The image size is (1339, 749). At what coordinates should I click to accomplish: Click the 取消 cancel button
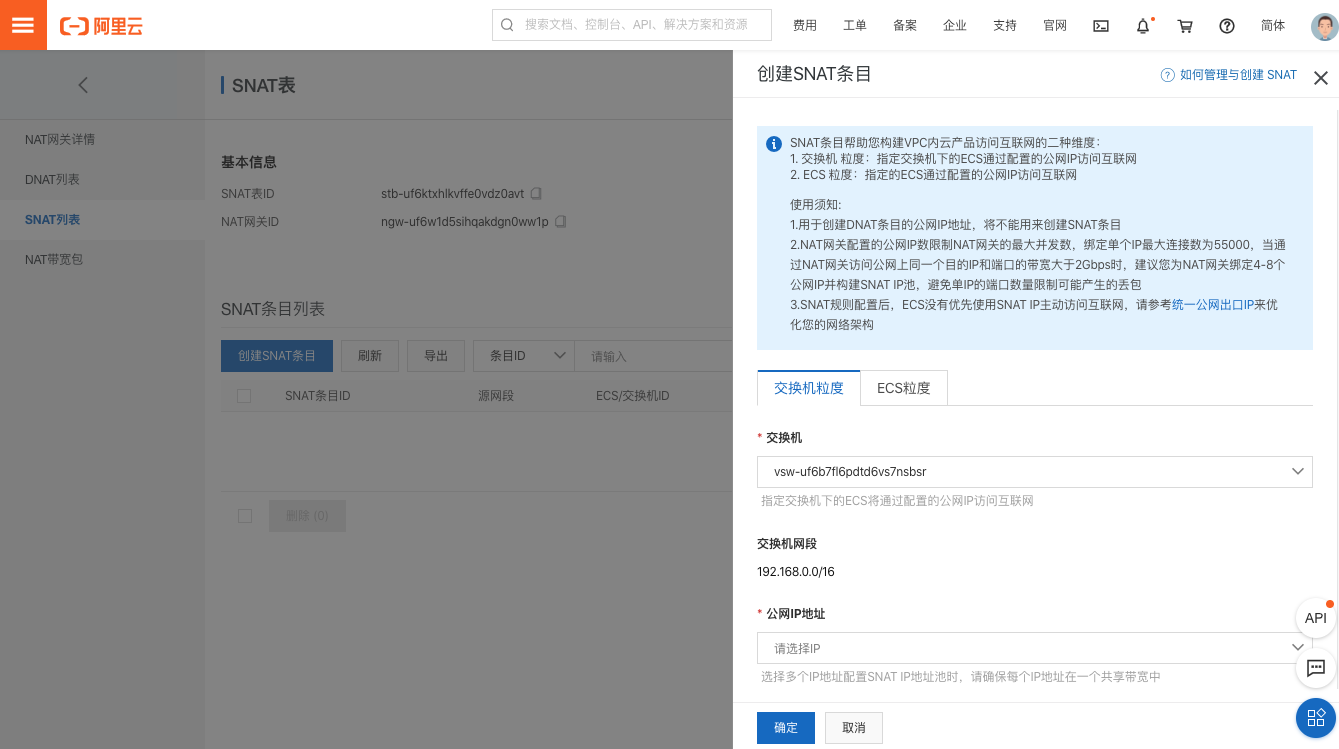coord(854,728)
